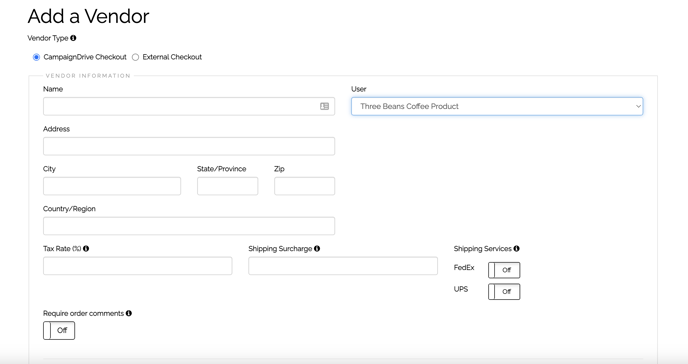Toggle Require order comments switch

click(x=59, y=330)
